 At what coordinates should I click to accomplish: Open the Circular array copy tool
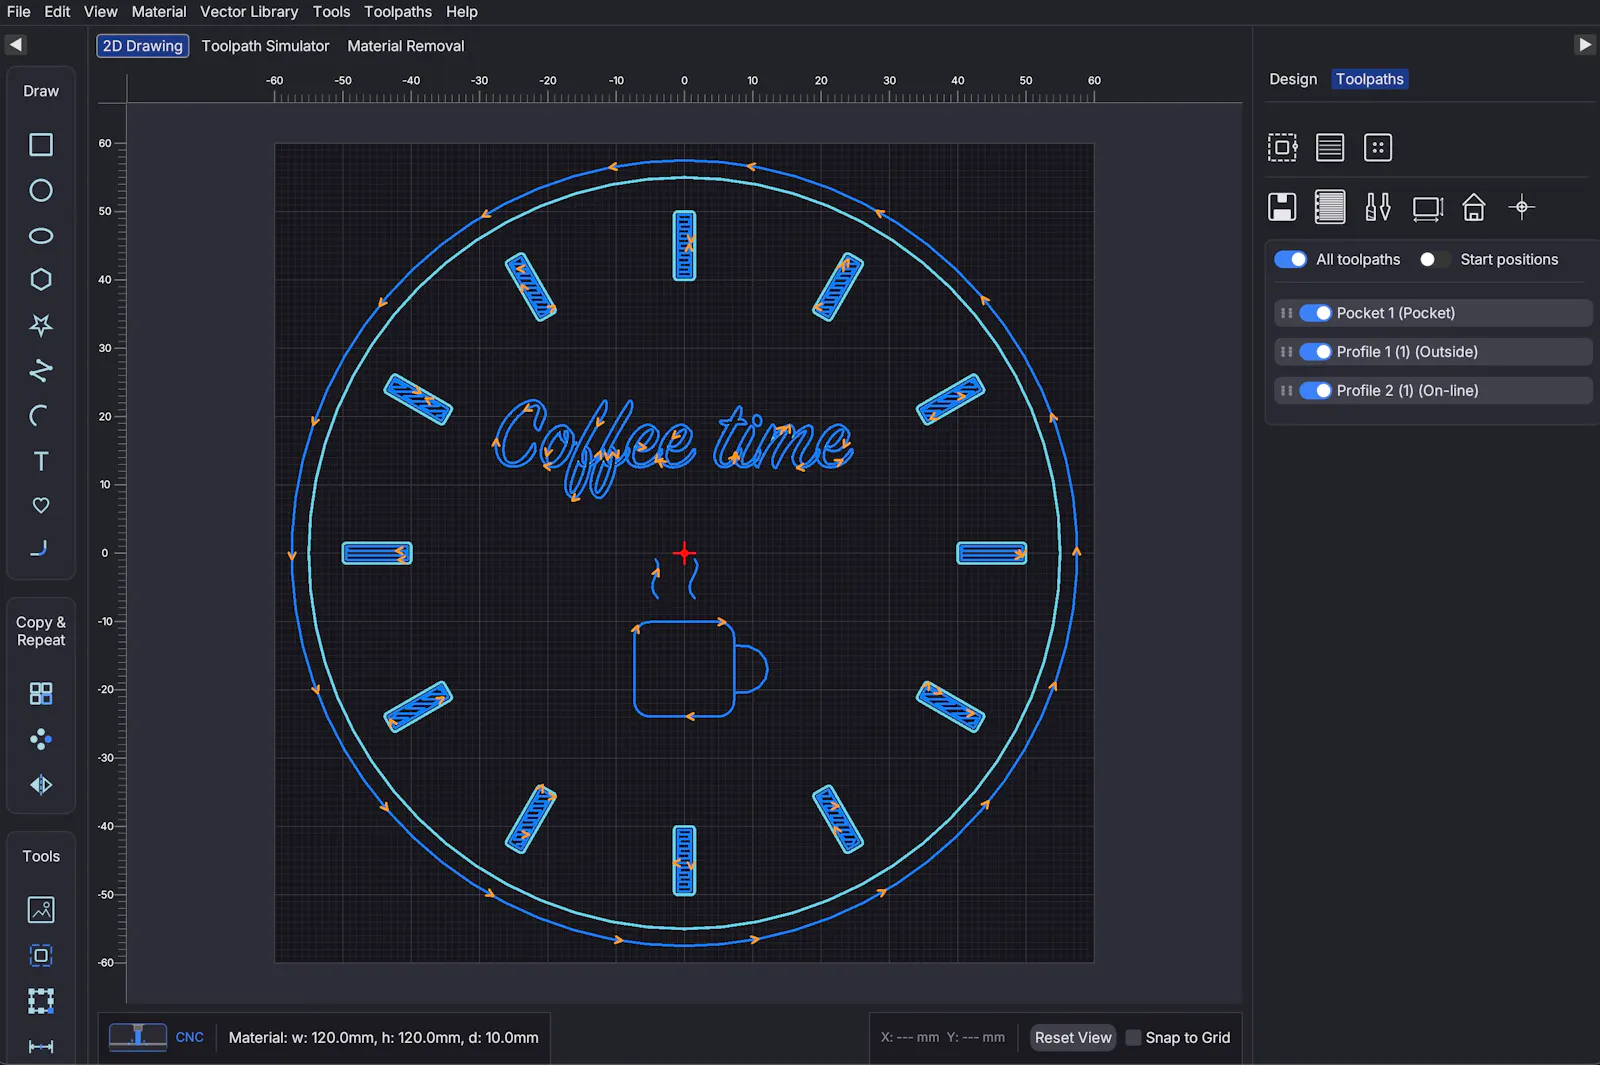coord(41,739)
